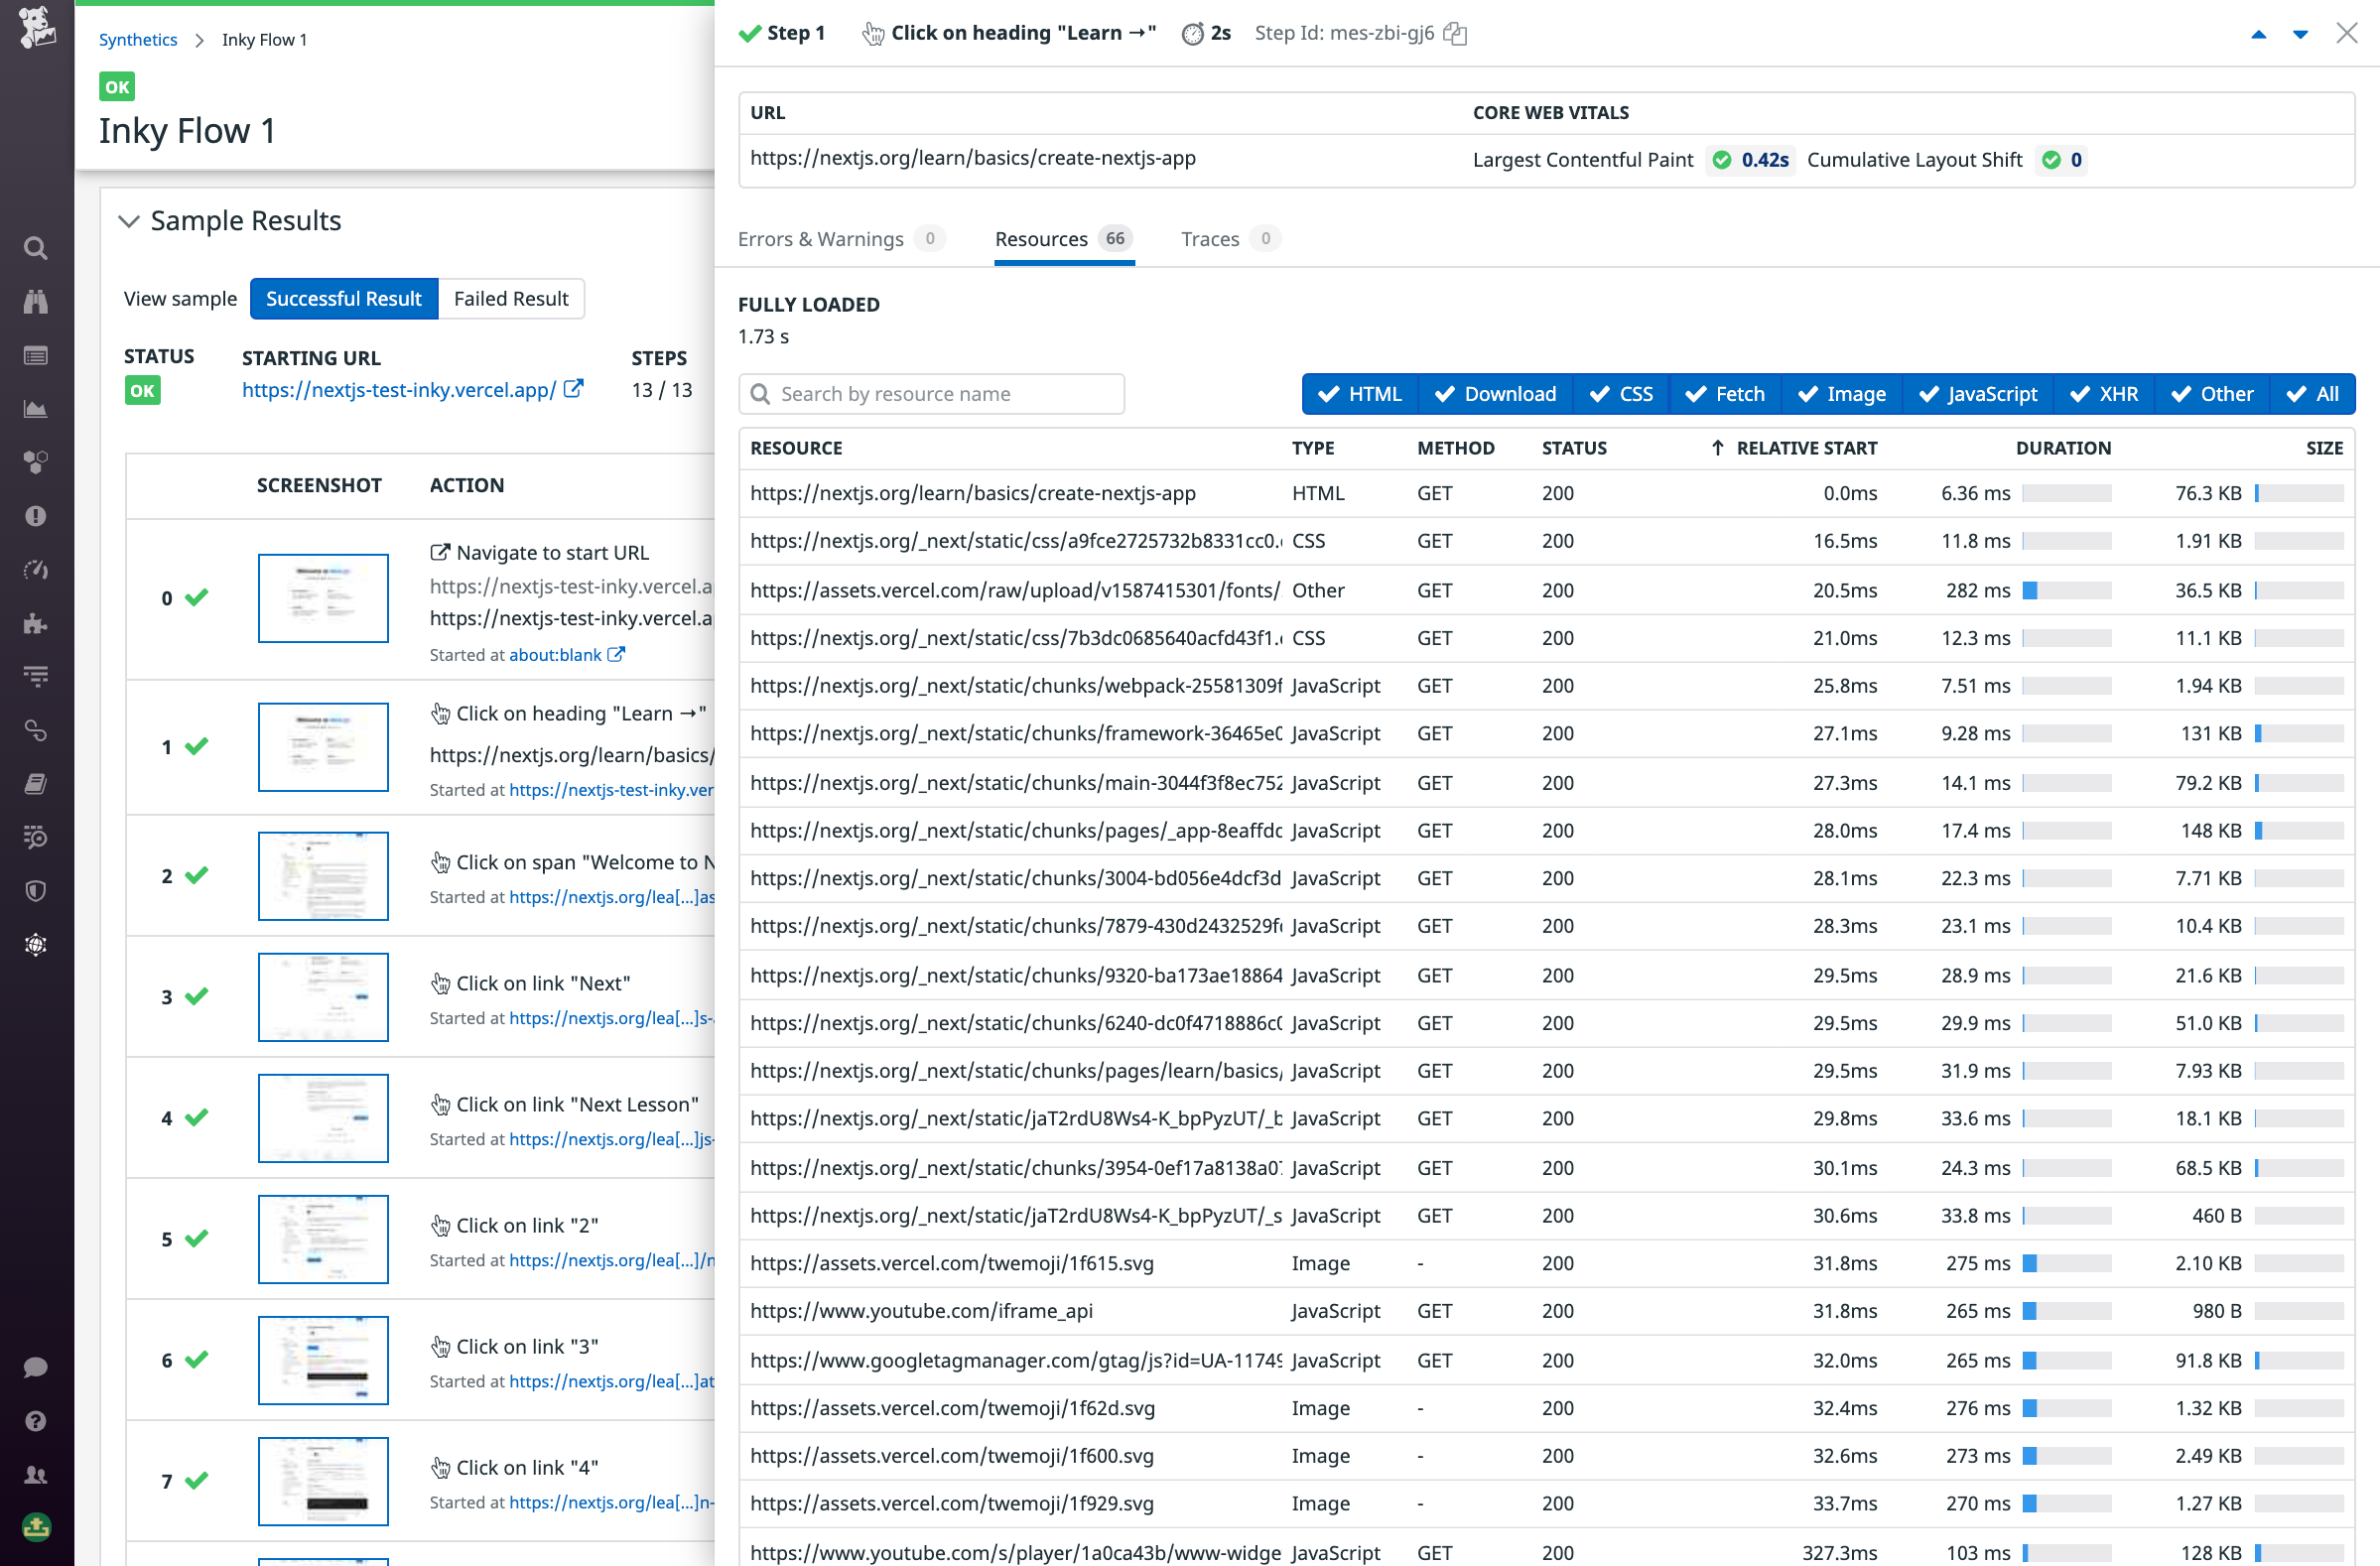Select the Monitors alert icon in sidebar

coord(36,516)
